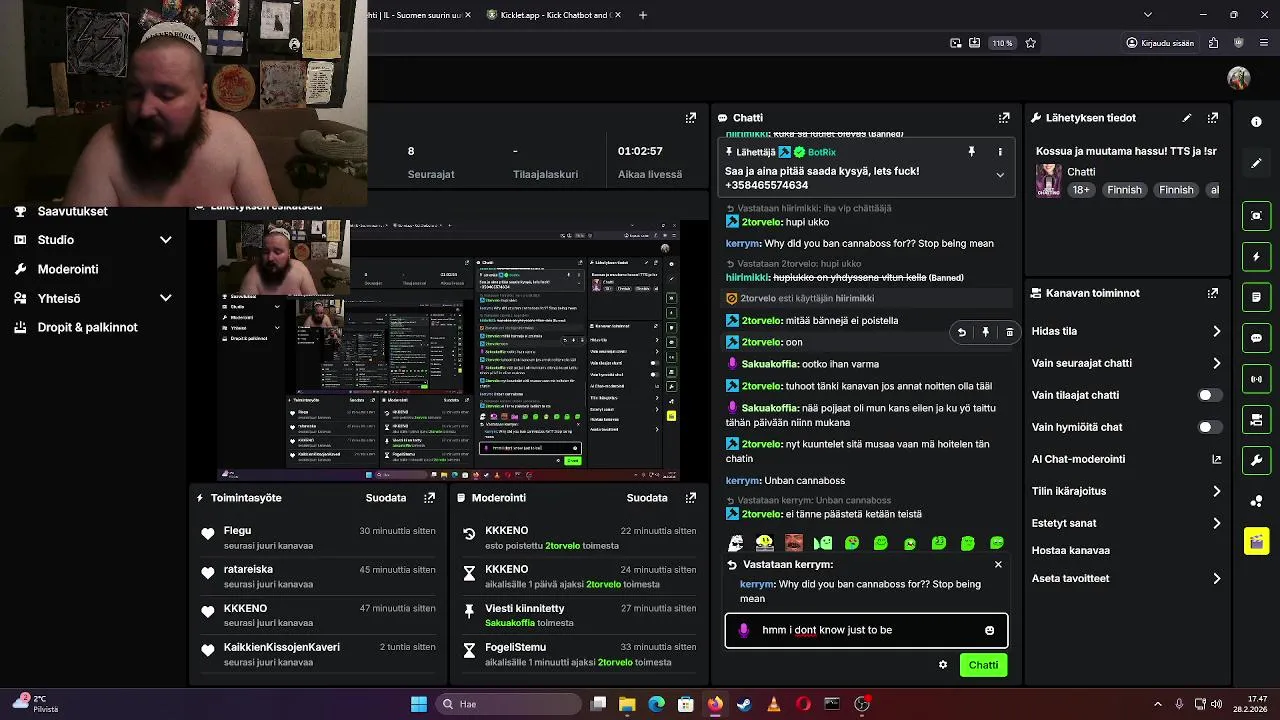The width and height of the screenshot is (1280, 720).
Task: Click Kirjaudu sisään in browser toolbar
Action: click(1160, 43)
